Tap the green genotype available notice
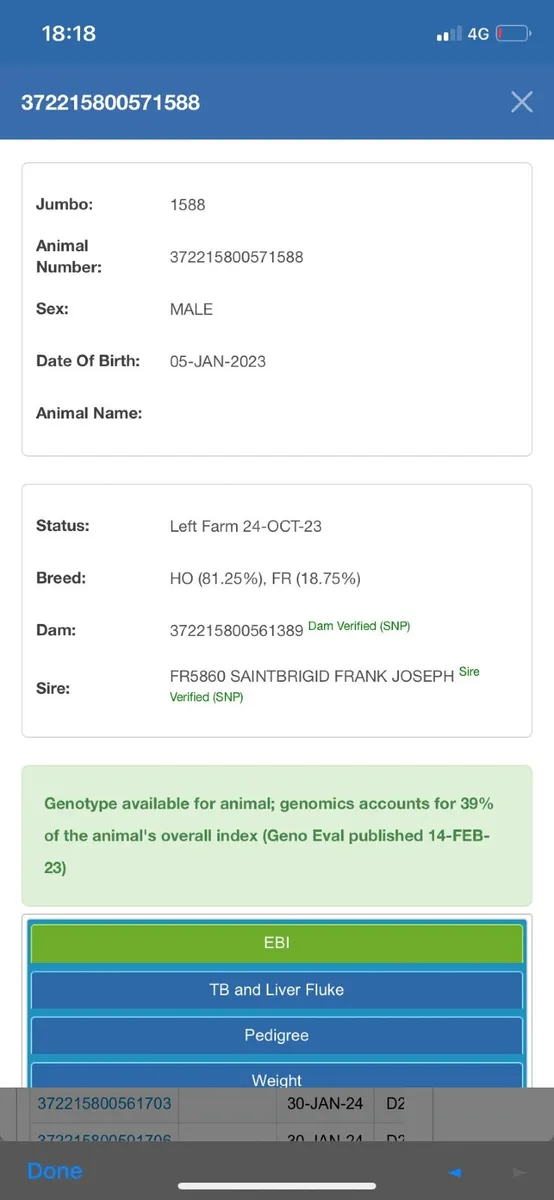The width and height of the screenshot is (554, 1200). click(x=277, y=836)
